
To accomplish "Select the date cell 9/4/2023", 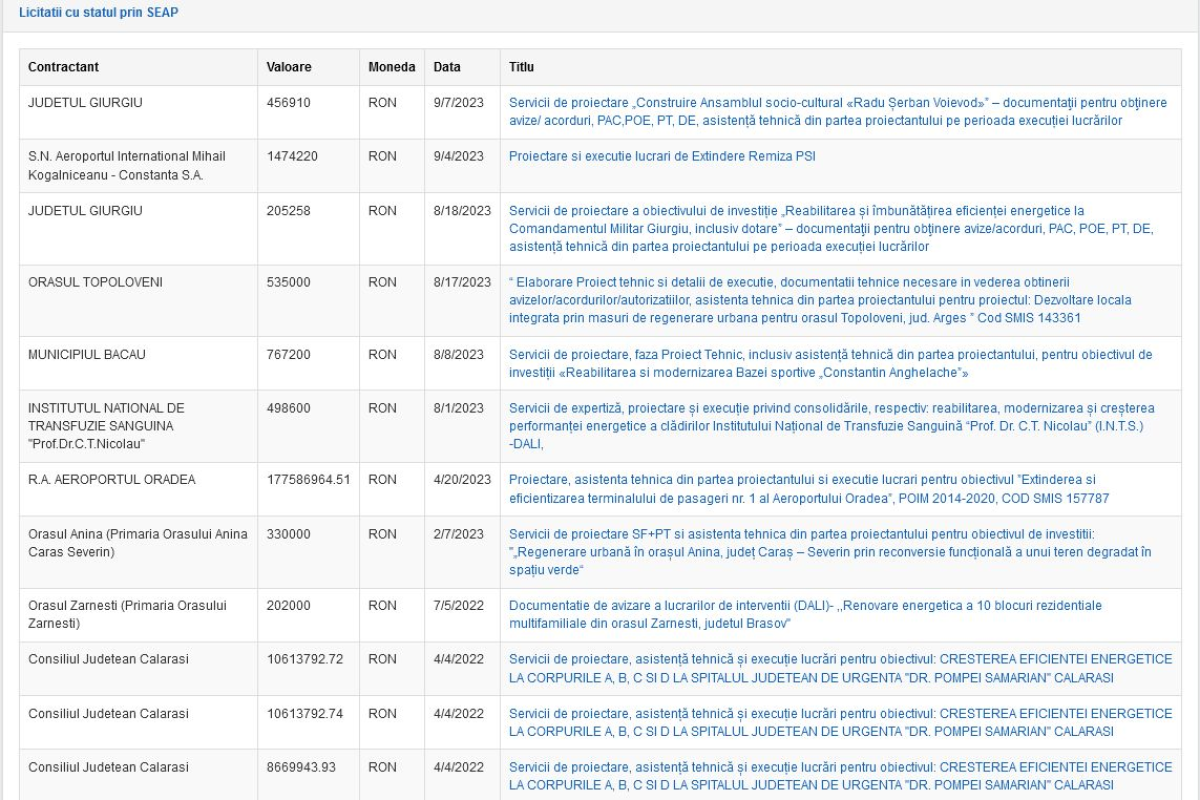I will pos(458,156).
